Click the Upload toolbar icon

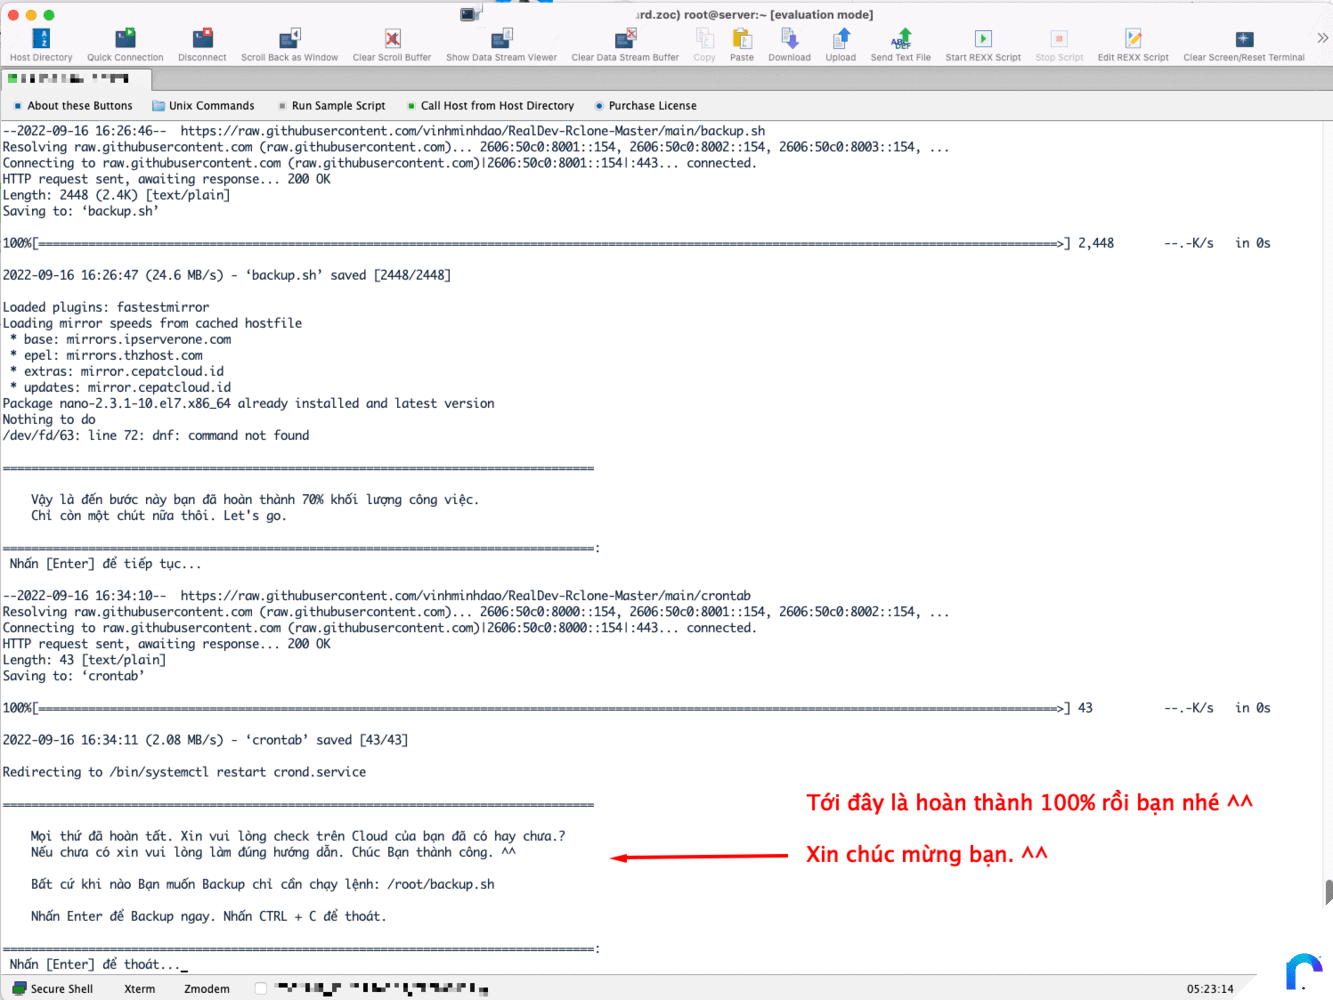[x=841, y=45]
